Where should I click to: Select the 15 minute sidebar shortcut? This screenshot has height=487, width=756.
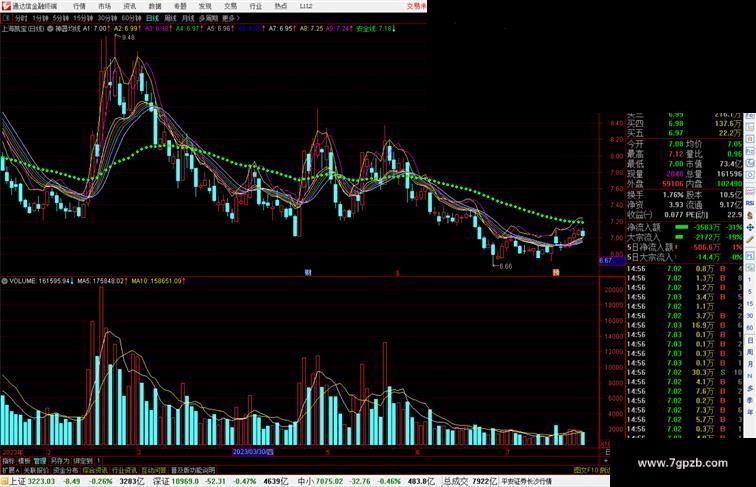pyautogui.click(x=750, y=304)
